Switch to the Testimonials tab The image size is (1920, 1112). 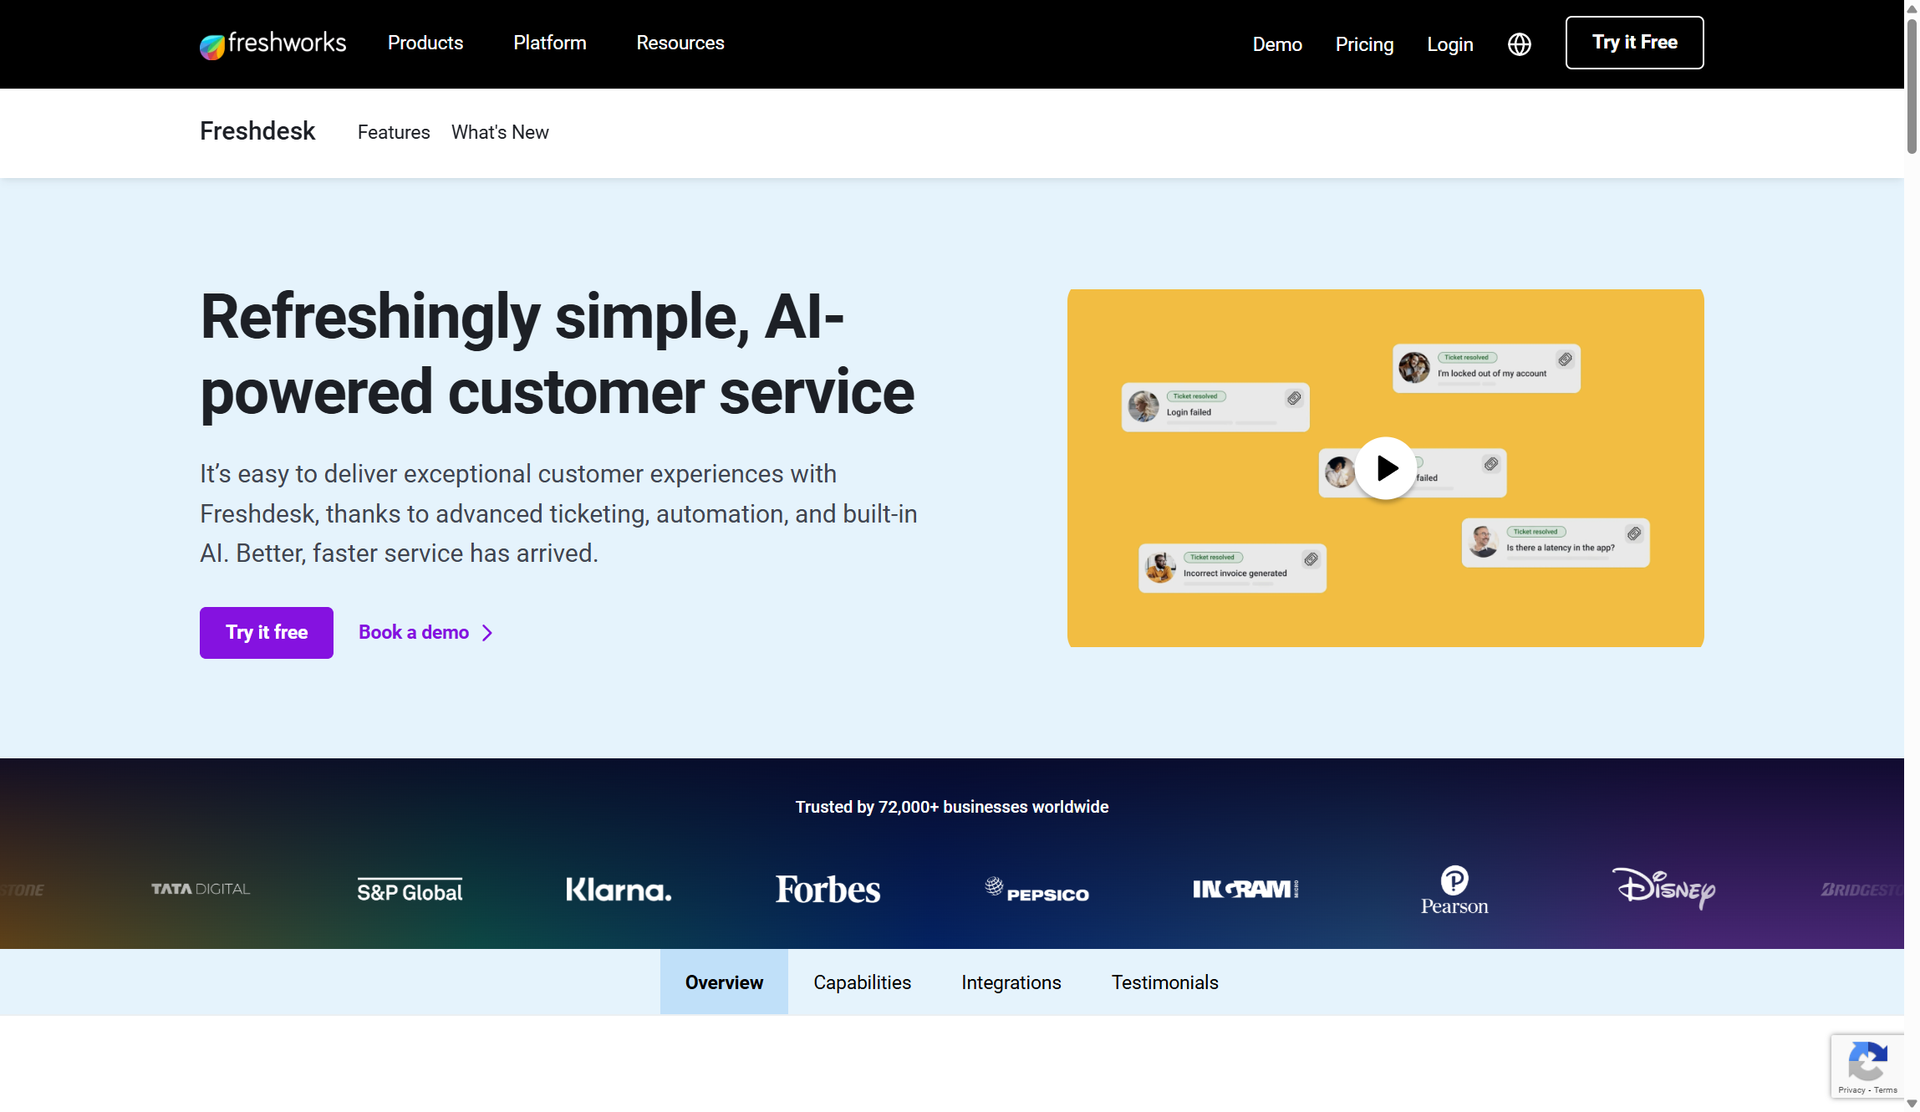(1164, 982)
